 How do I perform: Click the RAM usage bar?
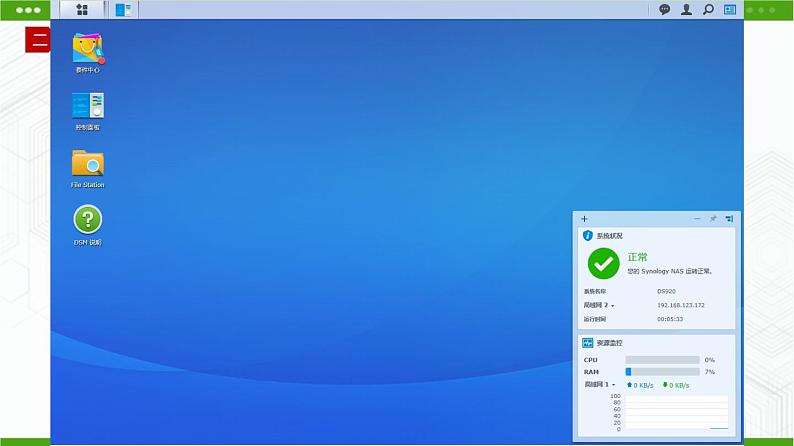[662, 372]
